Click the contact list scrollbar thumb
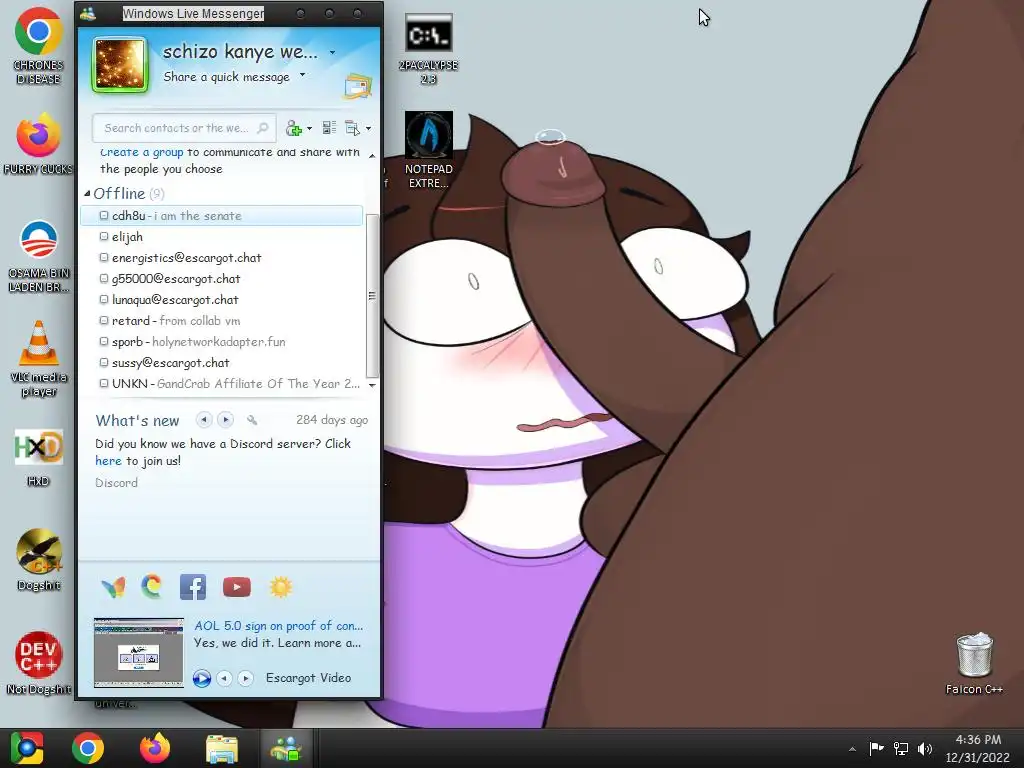This screenshot has width=1024, height=768. pos(372,296)
